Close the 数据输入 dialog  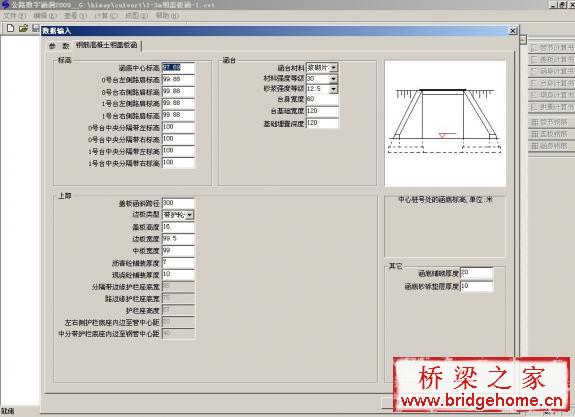pyautogui.click(x=513, y=31)
